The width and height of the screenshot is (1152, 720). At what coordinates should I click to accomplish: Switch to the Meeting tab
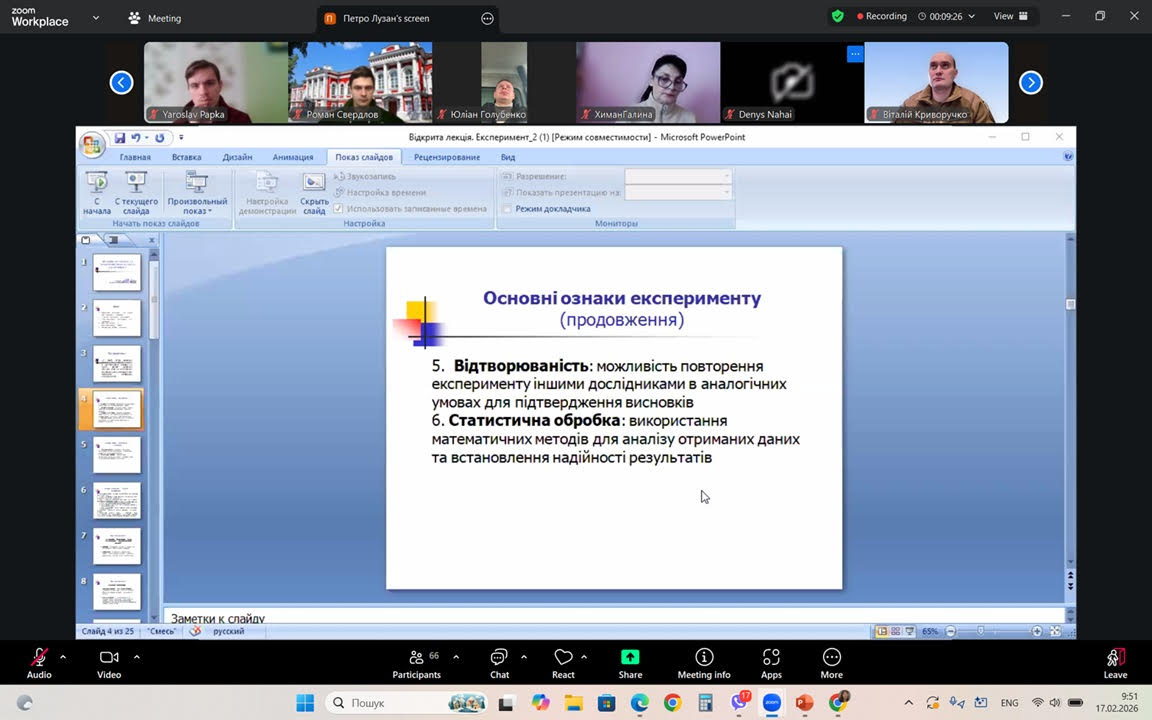tap(155, 18)
